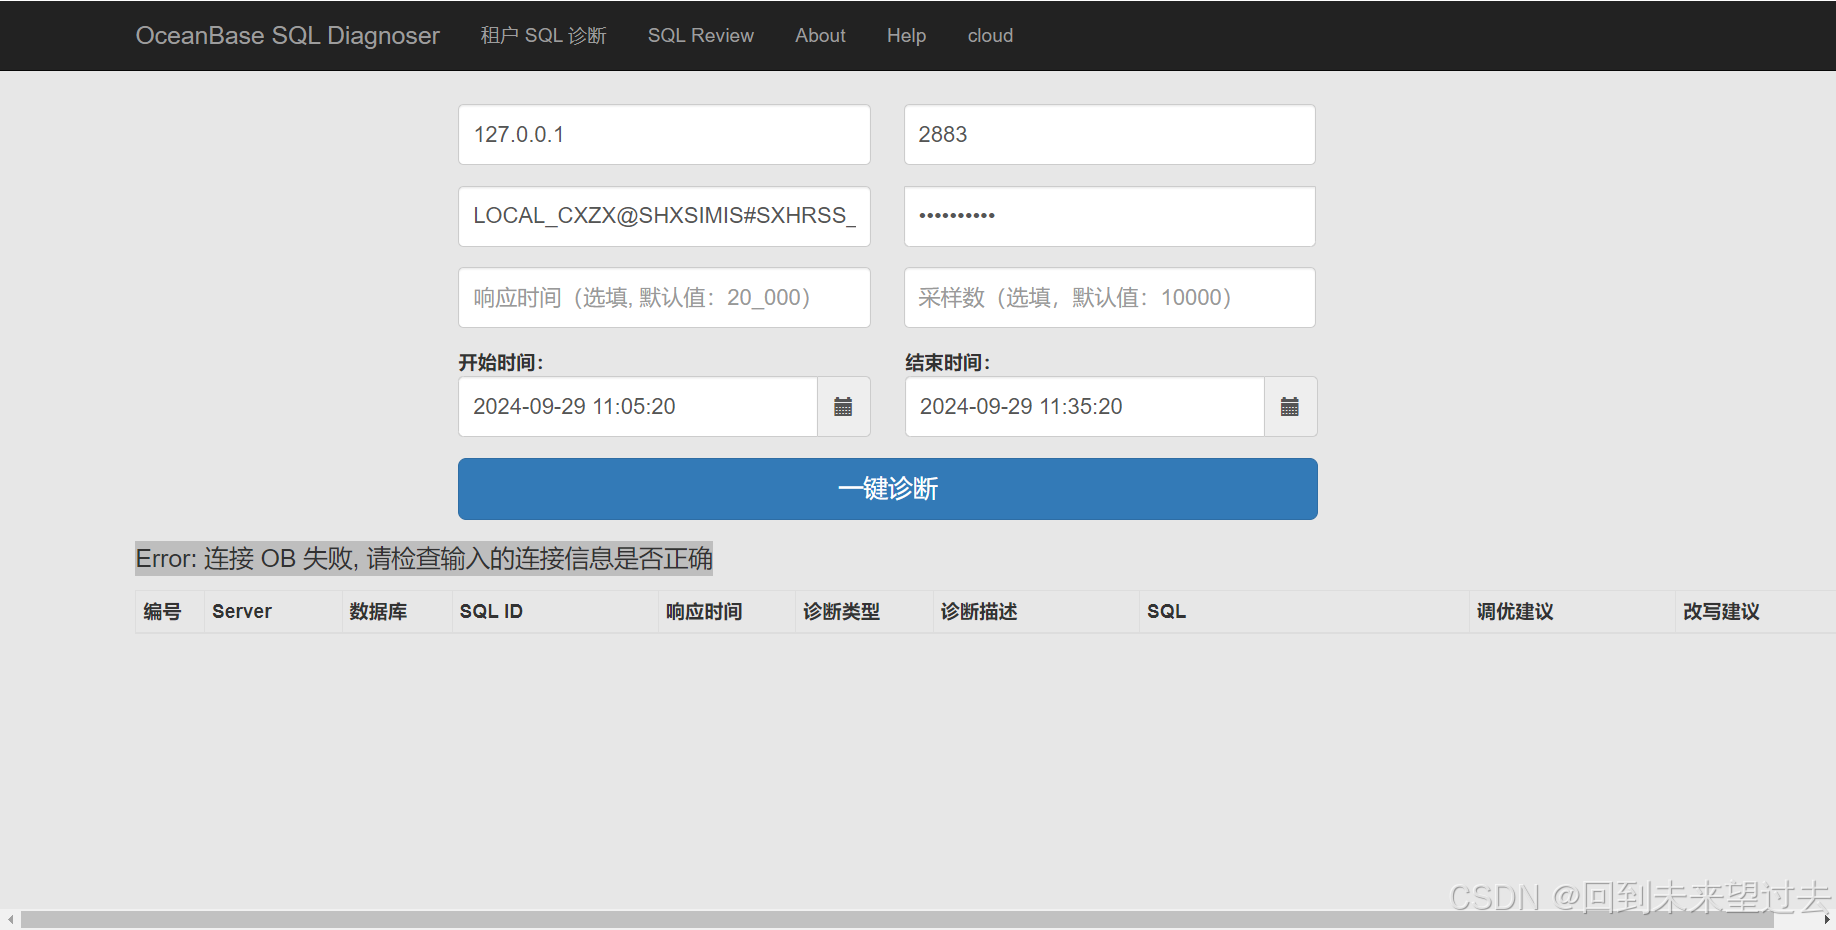Click the masked password field
The width and height of the screenshot is (1836, 930).
1108,216
